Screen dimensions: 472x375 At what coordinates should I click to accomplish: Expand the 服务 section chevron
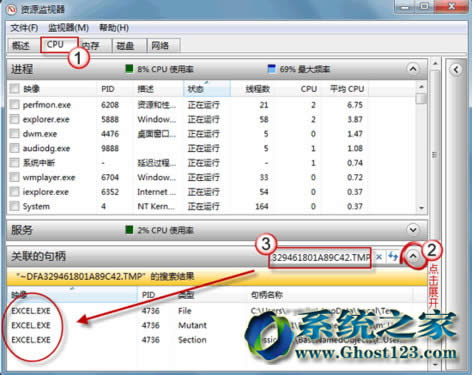point(413,230)
